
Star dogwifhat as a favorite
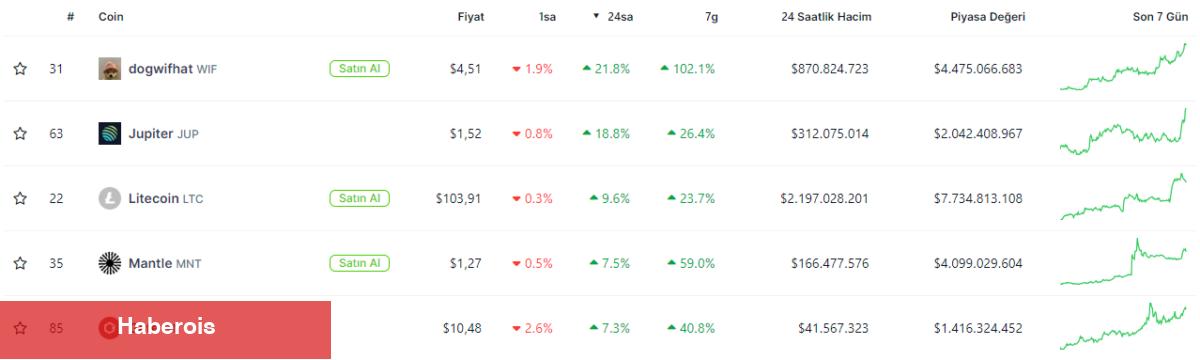tap(20, 69)
